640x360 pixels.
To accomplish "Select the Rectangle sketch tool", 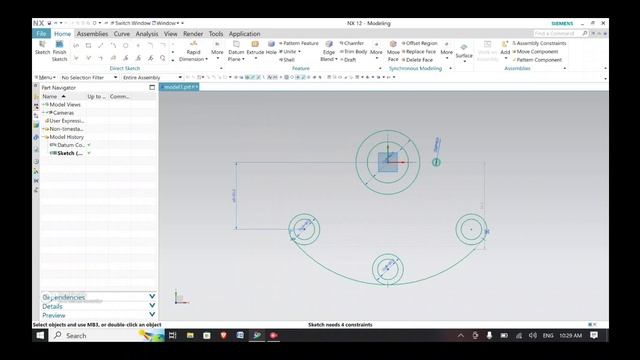I will coord(88,46).
